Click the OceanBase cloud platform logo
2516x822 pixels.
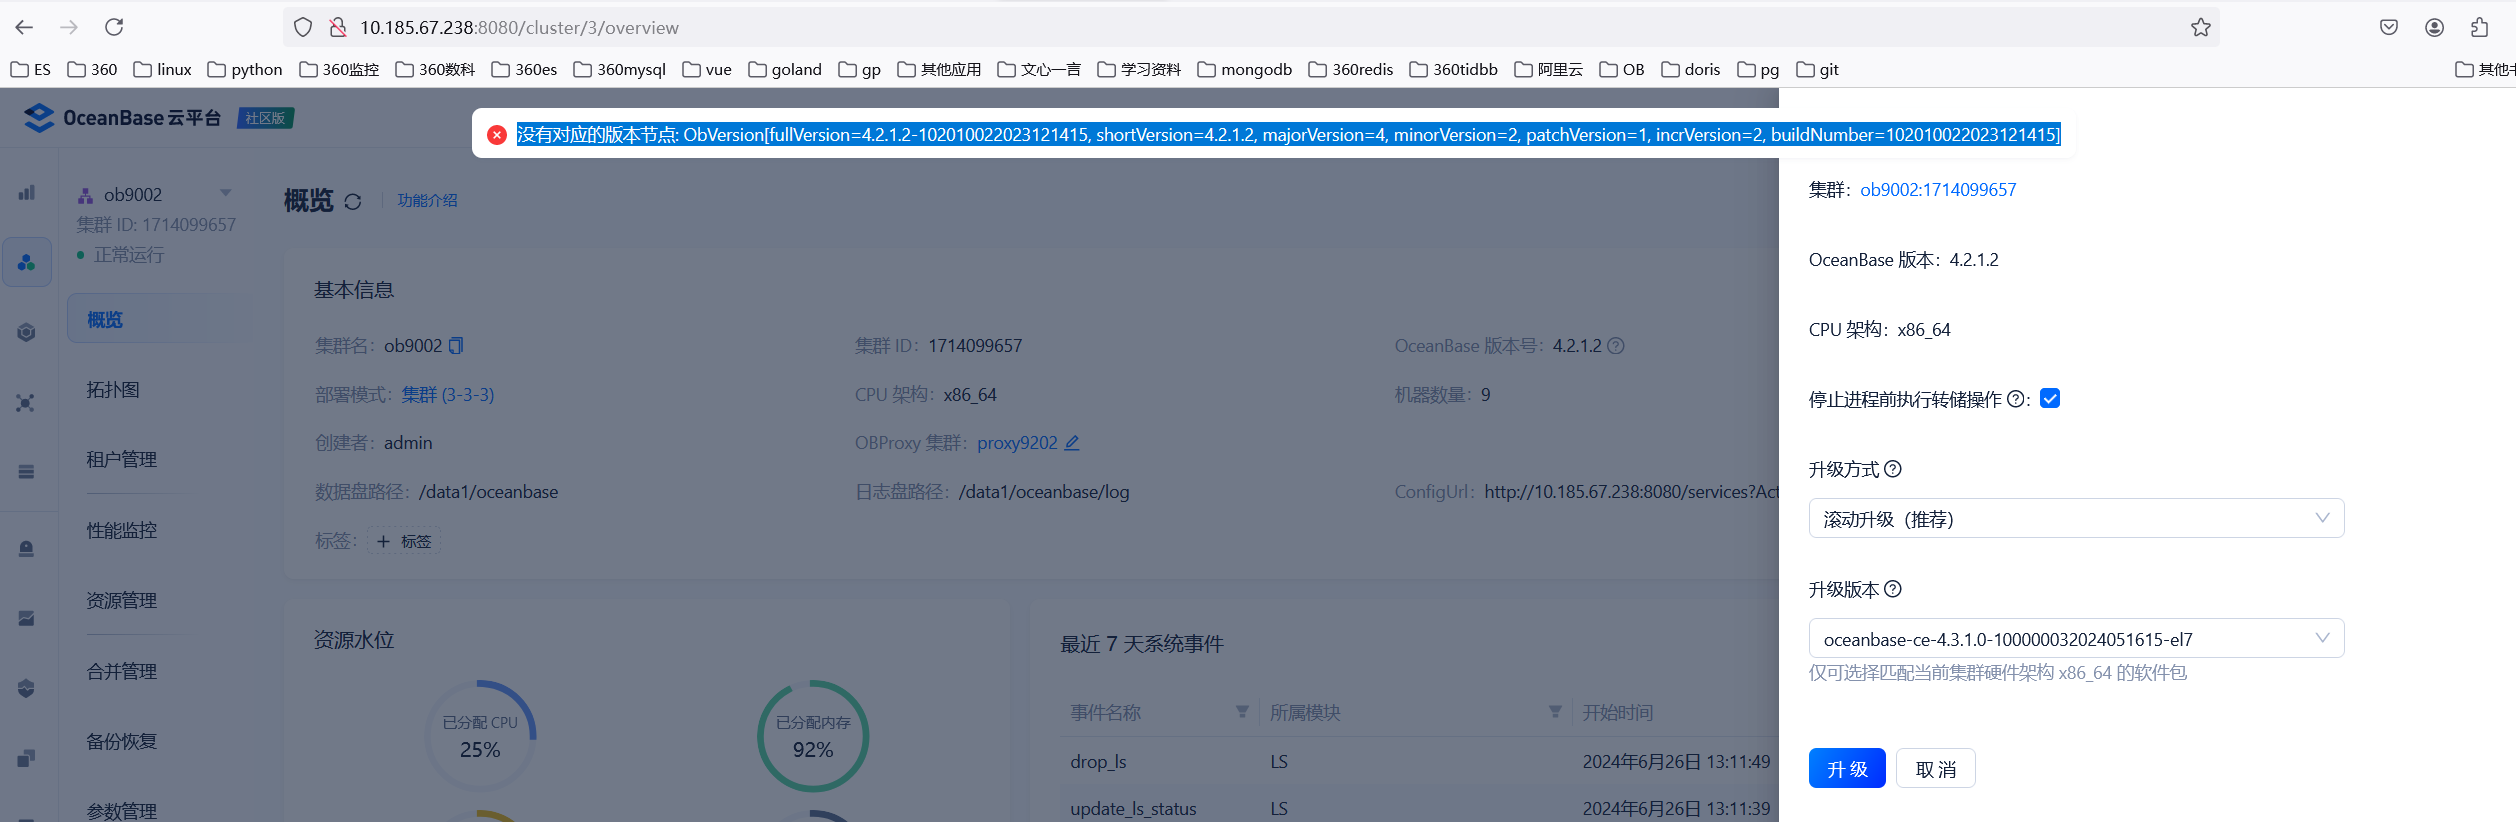[x=122, y=118]
